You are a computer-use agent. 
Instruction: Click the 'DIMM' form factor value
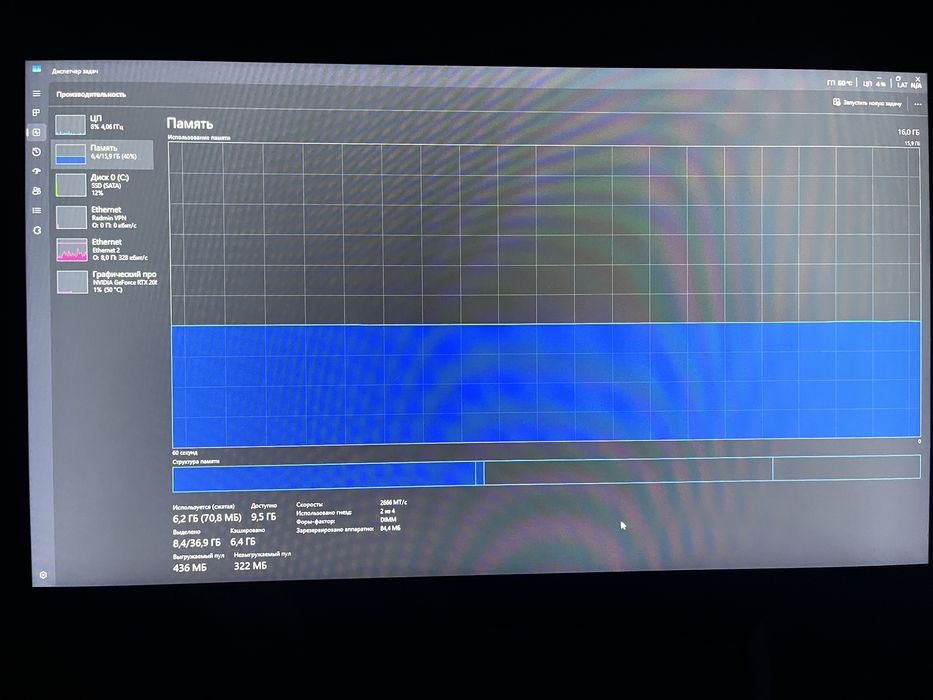pos(388,520)
